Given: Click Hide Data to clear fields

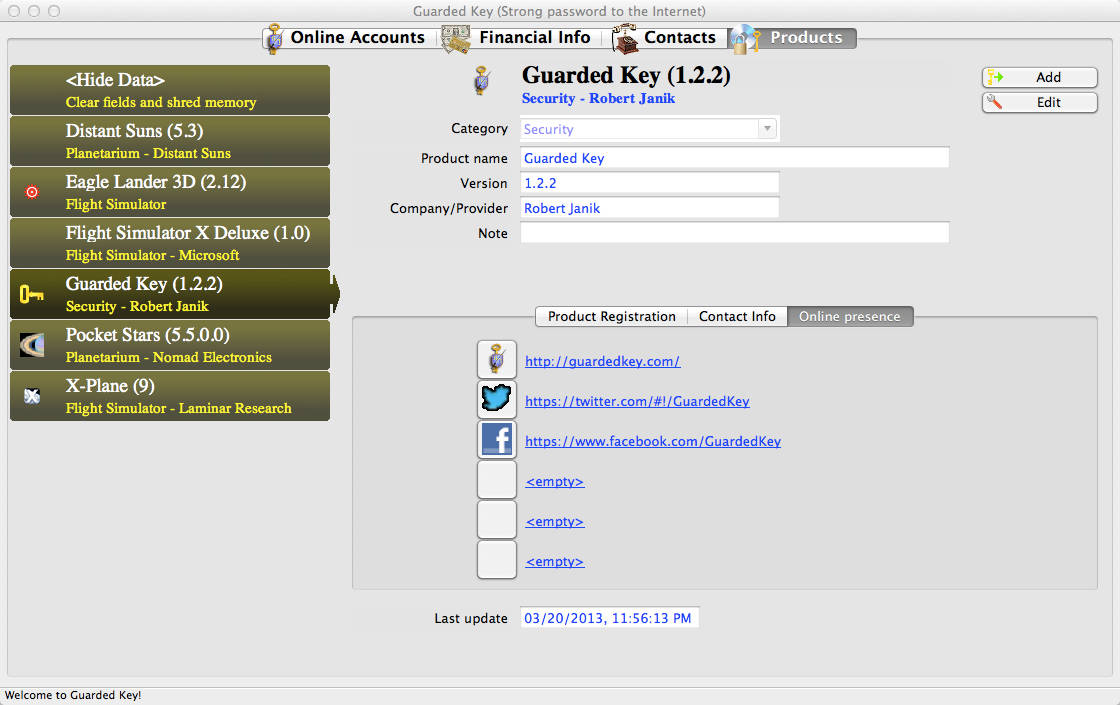Looking at the screenshot, I should pyautogui.click(x=170, y=90).
